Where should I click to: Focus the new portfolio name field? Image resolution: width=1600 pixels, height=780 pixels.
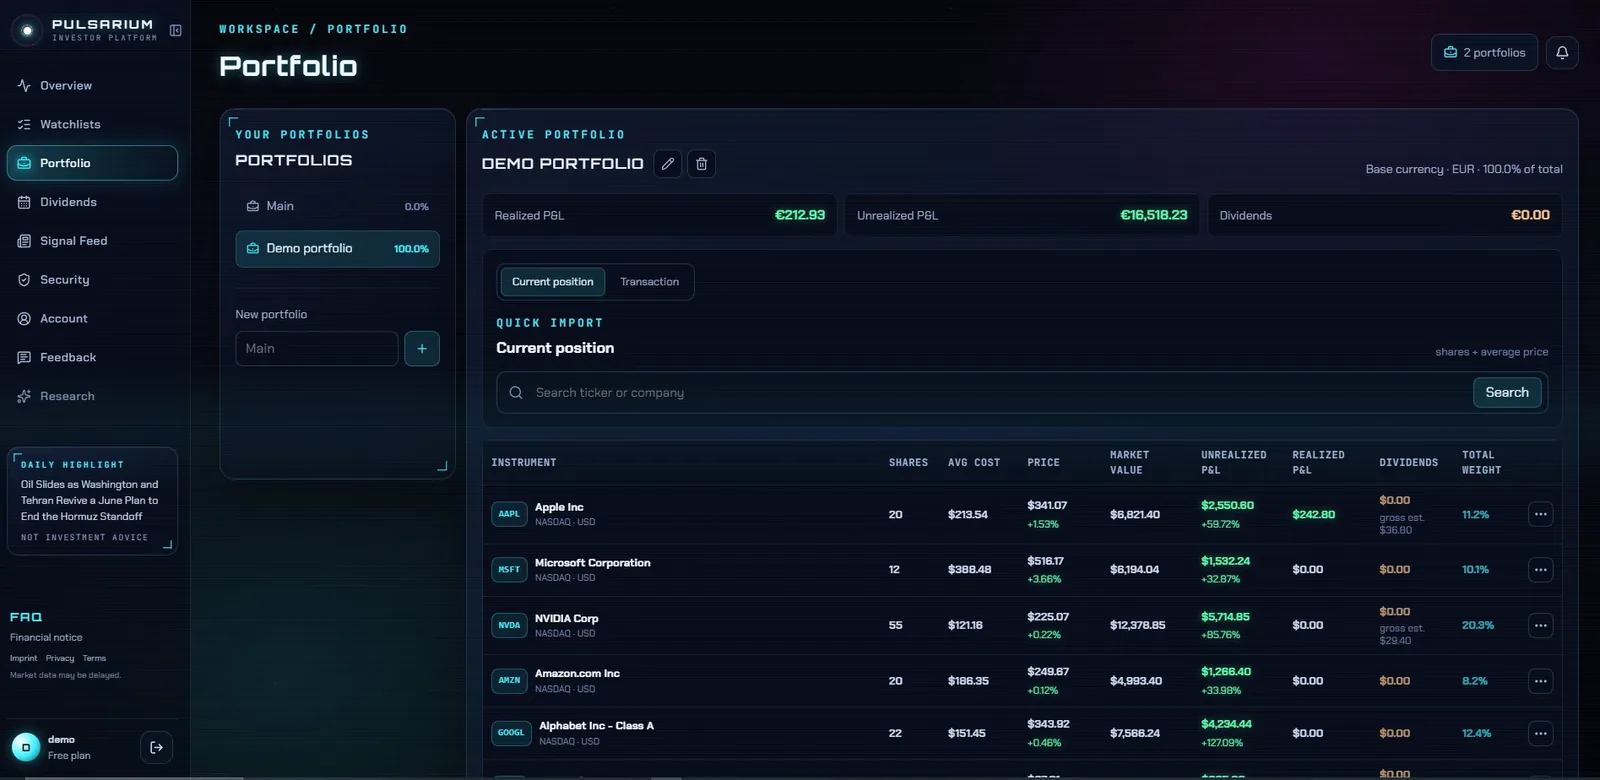coord(317,349)
